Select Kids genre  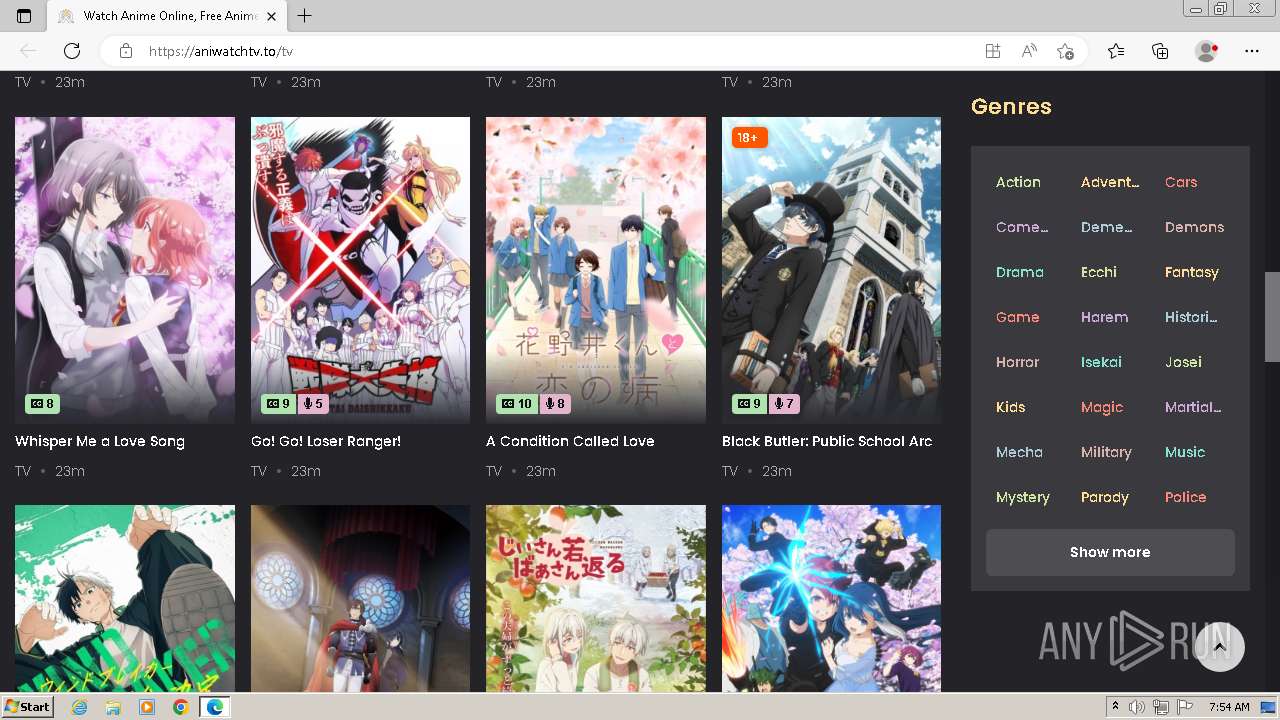click(x=1011, y=407)
